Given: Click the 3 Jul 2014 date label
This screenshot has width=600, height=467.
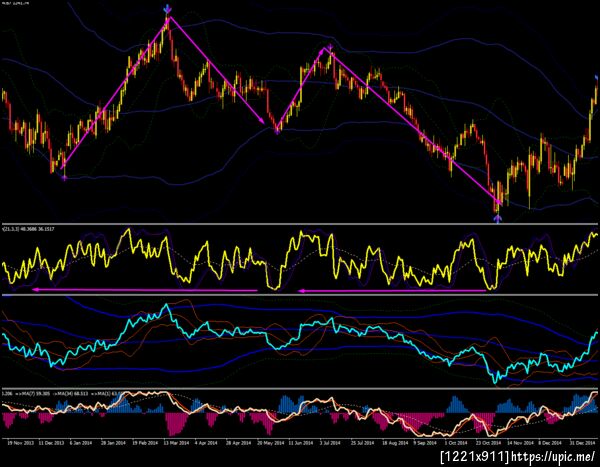Looking at the screenshot, I should tap(329, 443).
